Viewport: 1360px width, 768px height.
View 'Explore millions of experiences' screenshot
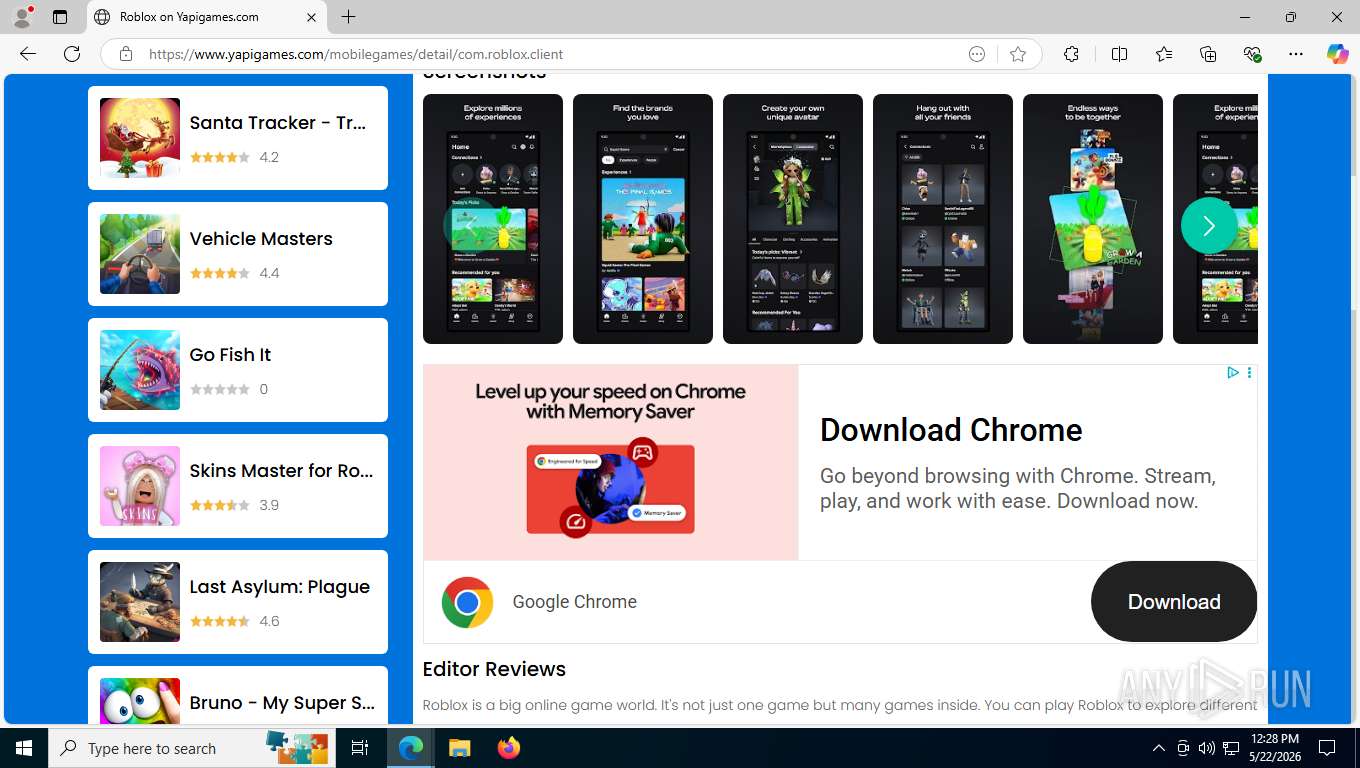pos(493,219)
